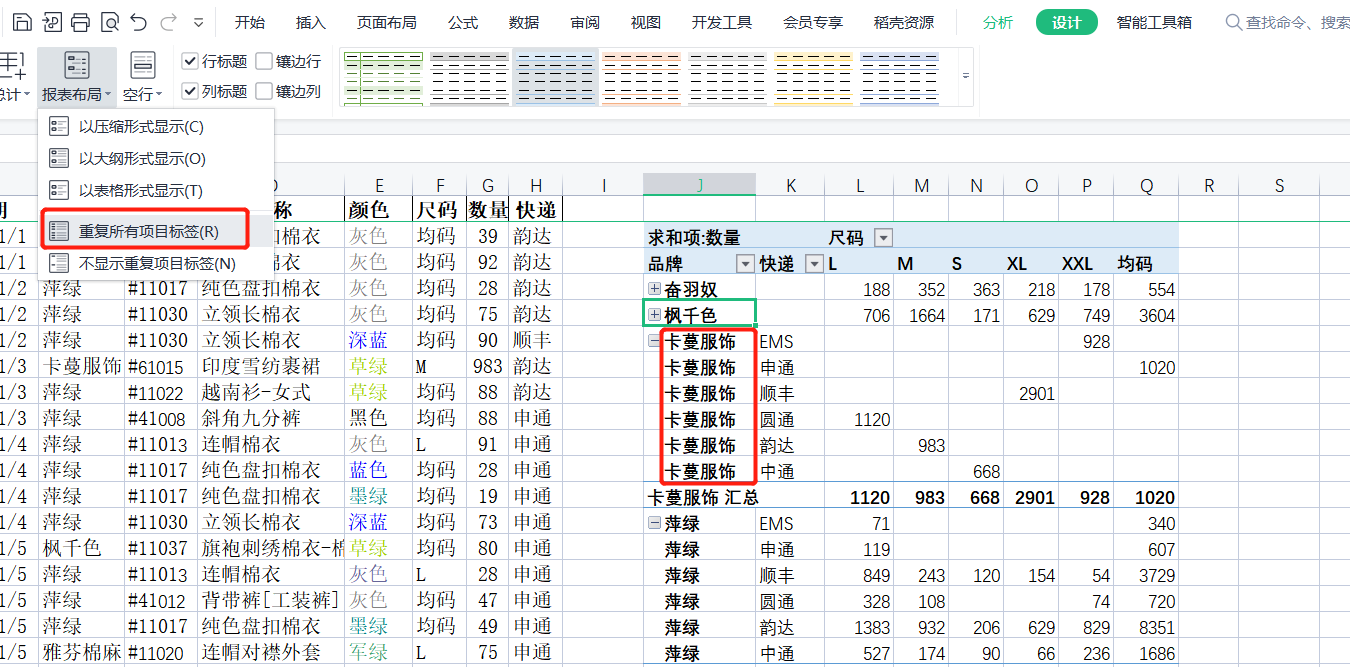Open the 品牌 filter dropdown in pivot table
Screen dimensions: 1350x667
pos(744,264)
